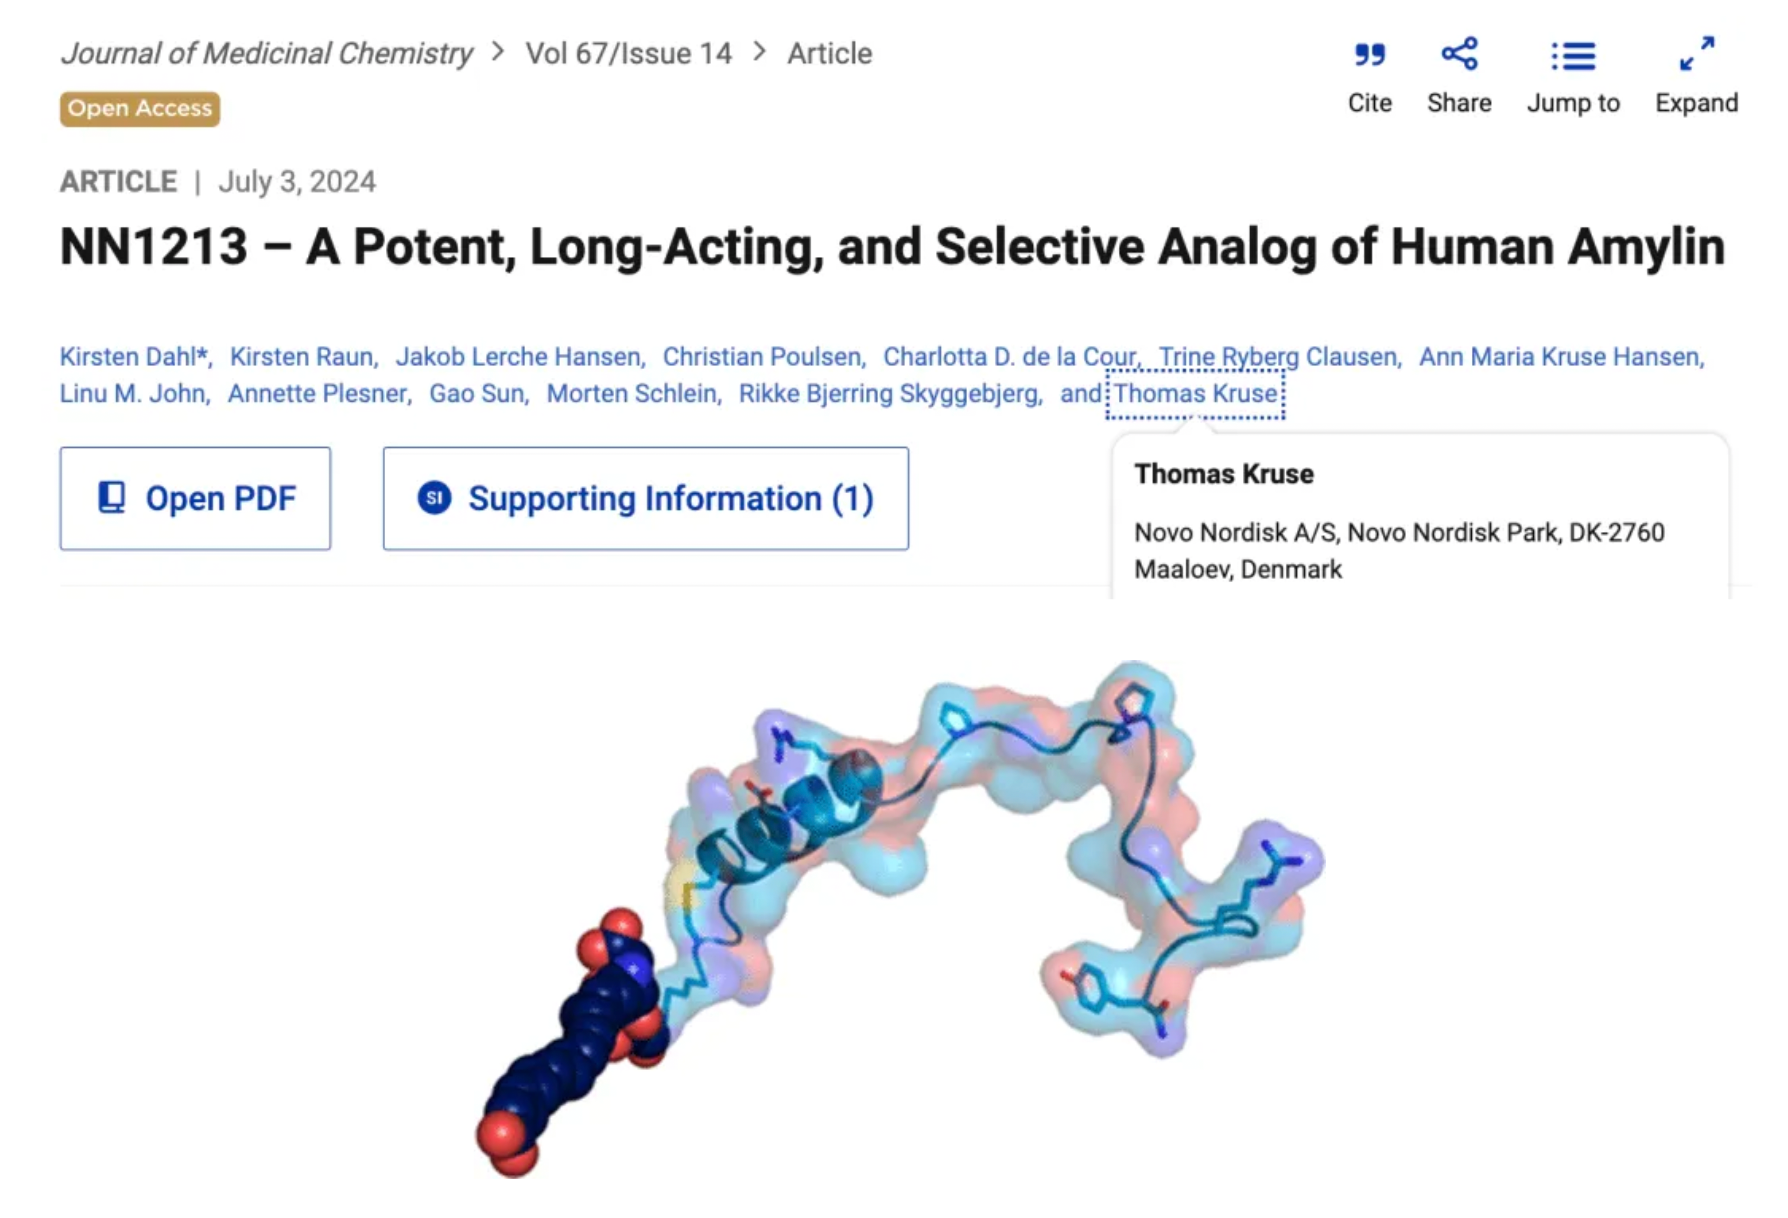Screen dimensions: 1788x1218
Task: Select author Christian Poulsen
Action: [762, 357]
